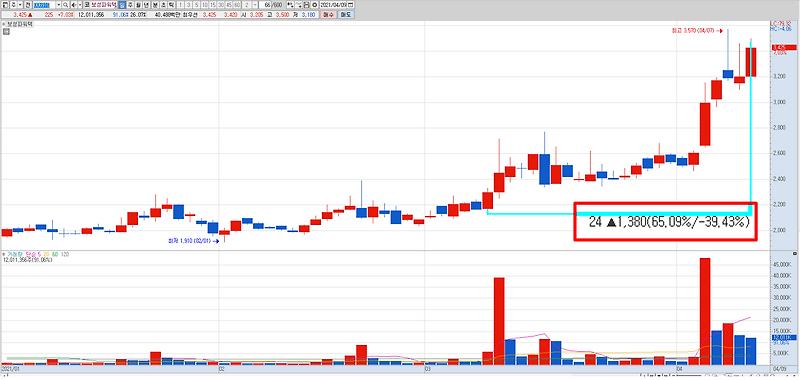Choose the 45 interval button

(229, 5)
